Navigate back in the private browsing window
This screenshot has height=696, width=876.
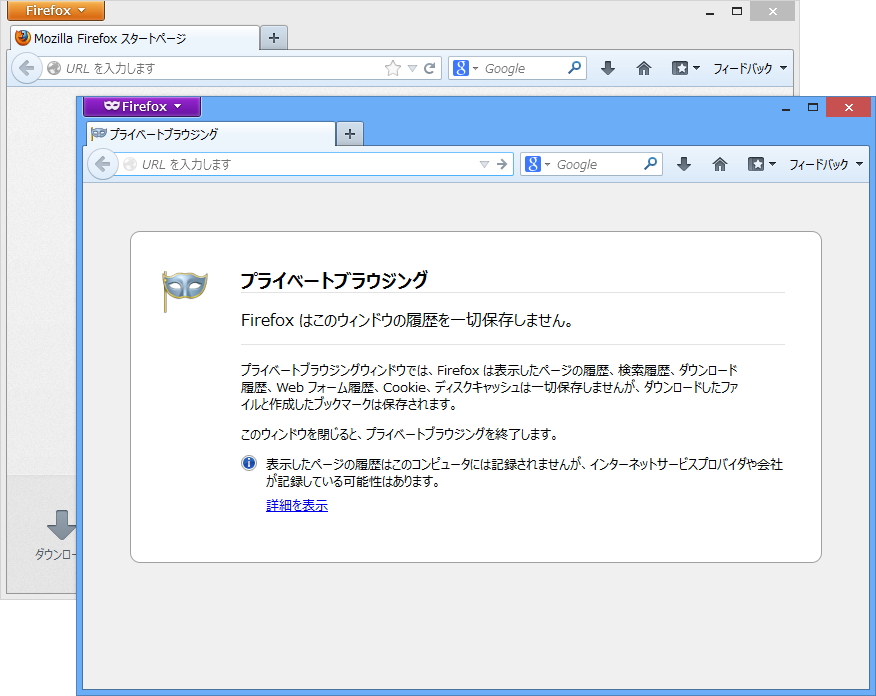(x=103, y=163)
